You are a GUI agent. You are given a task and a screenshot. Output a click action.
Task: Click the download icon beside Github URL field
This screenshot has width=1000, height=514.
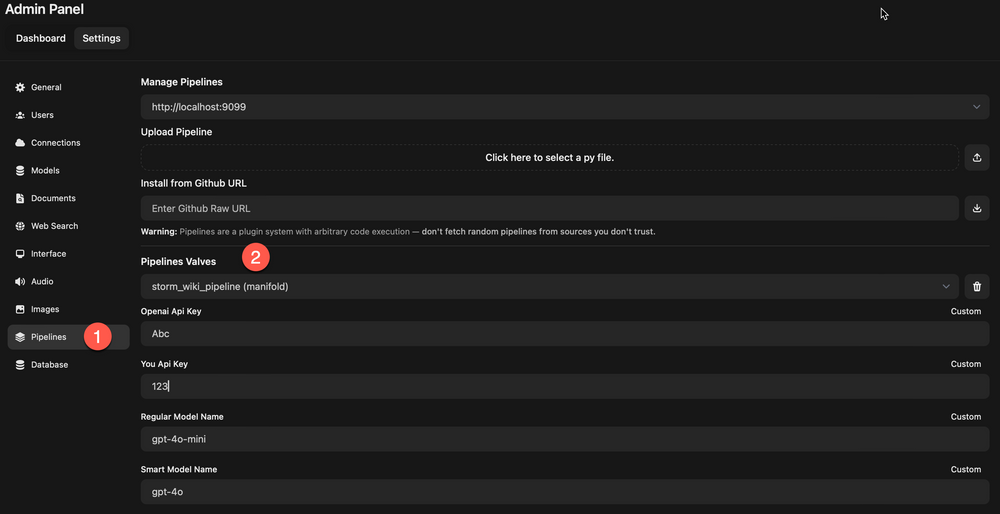coord(977,209)
